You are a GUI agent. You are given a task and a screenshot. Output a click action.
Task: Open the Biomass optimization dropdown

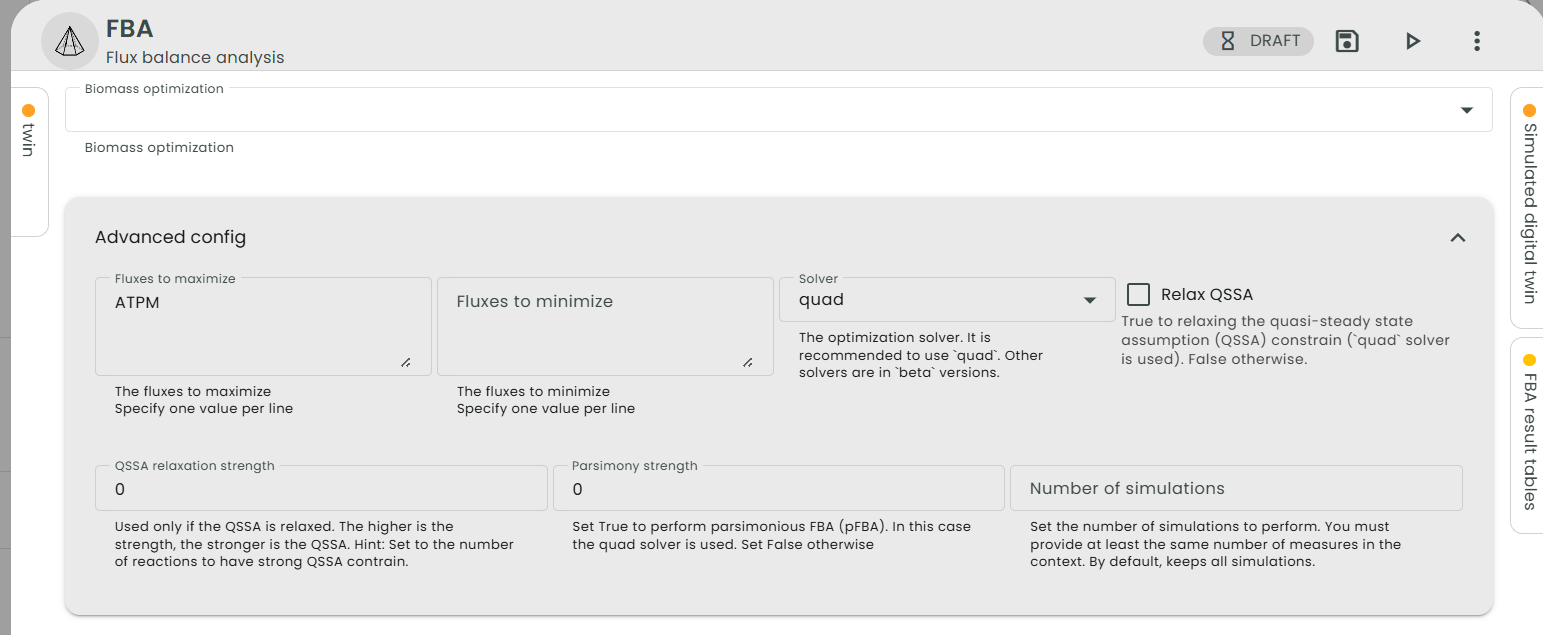click(1466, 110)
